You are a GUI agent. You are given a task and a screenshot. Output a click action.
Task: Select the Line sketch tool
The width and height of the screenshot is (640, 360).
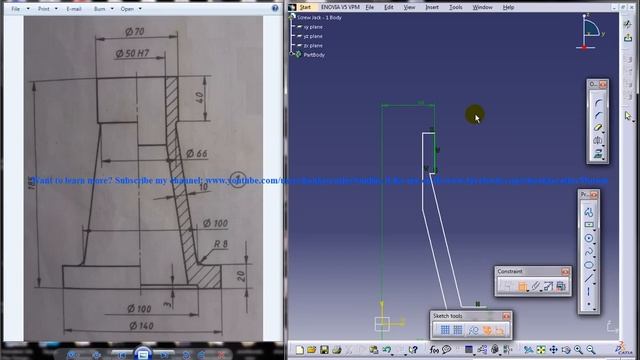click(588, 278)
